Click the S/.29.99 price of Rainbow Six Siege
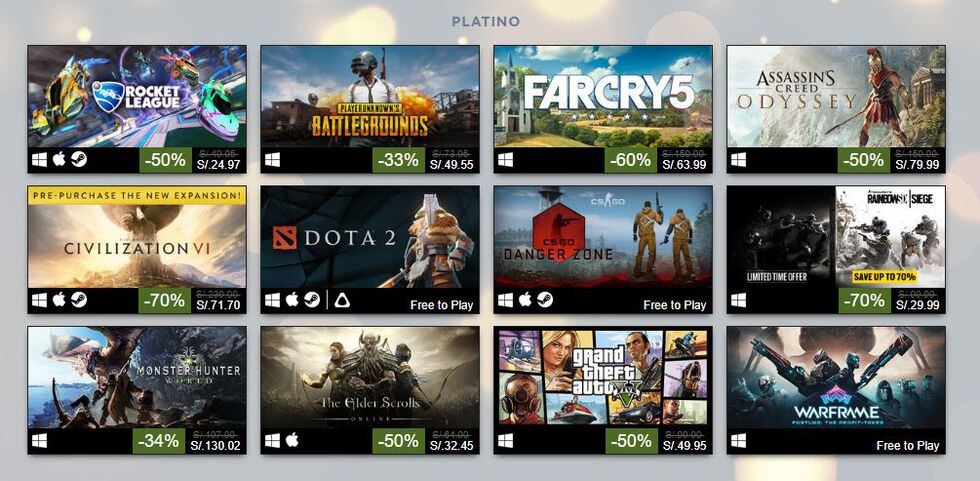This screenshot has width=980, height=481. [917, 305]
